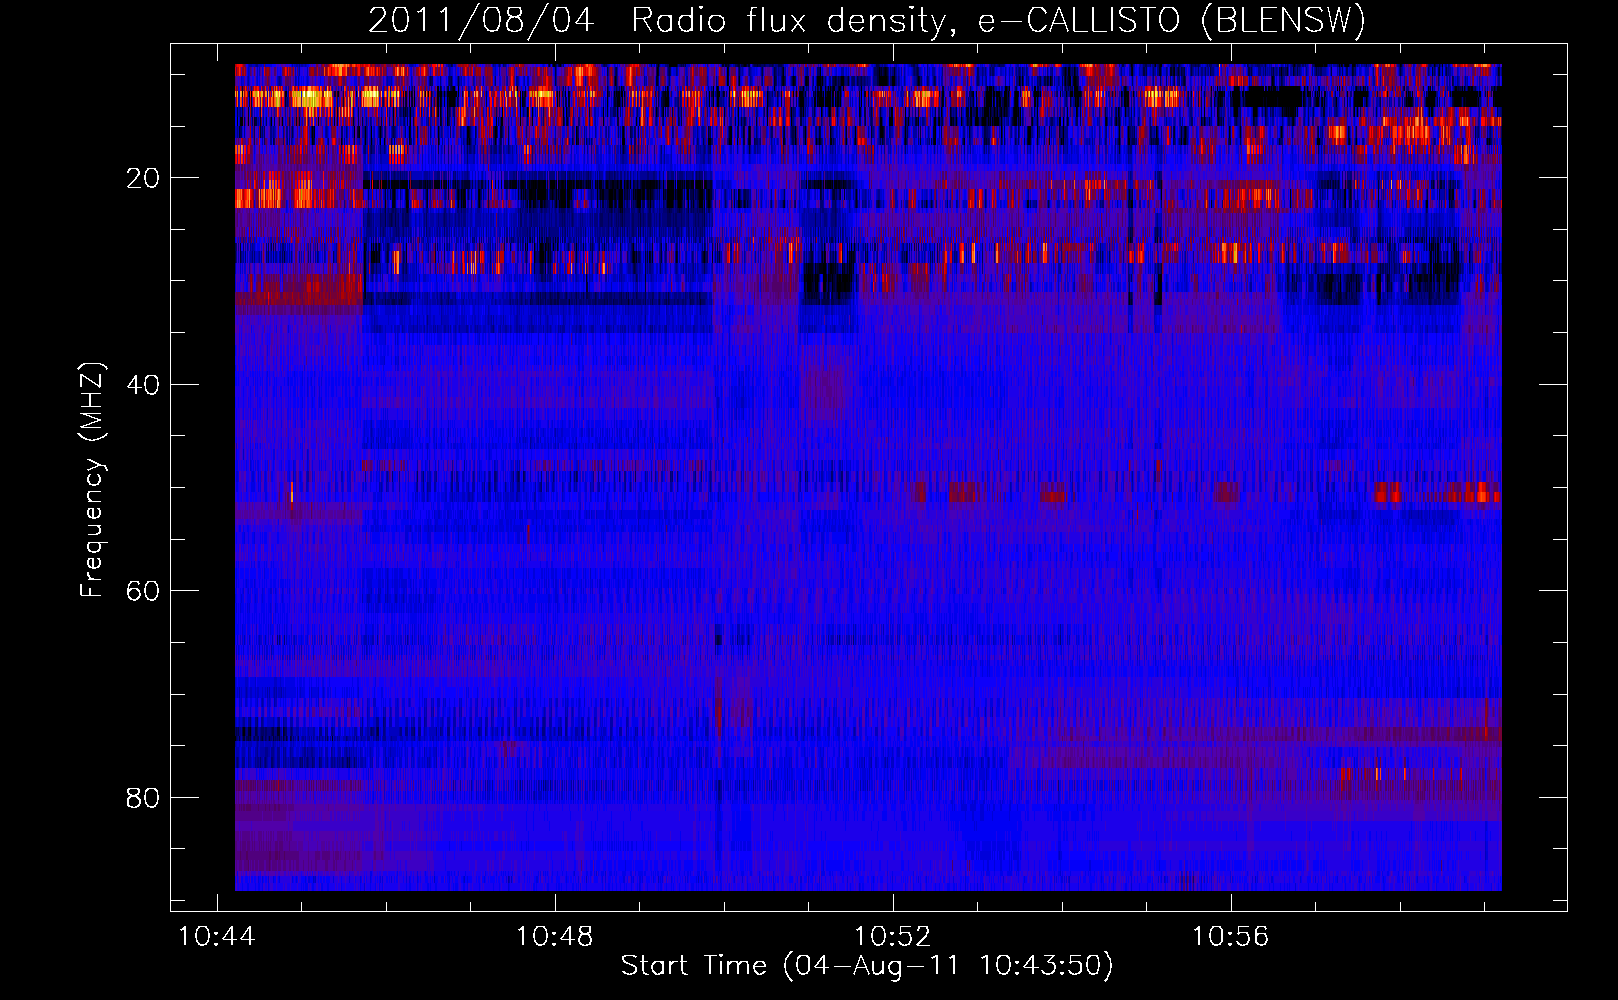Click the 60 frequency tick label

(143, 591)
